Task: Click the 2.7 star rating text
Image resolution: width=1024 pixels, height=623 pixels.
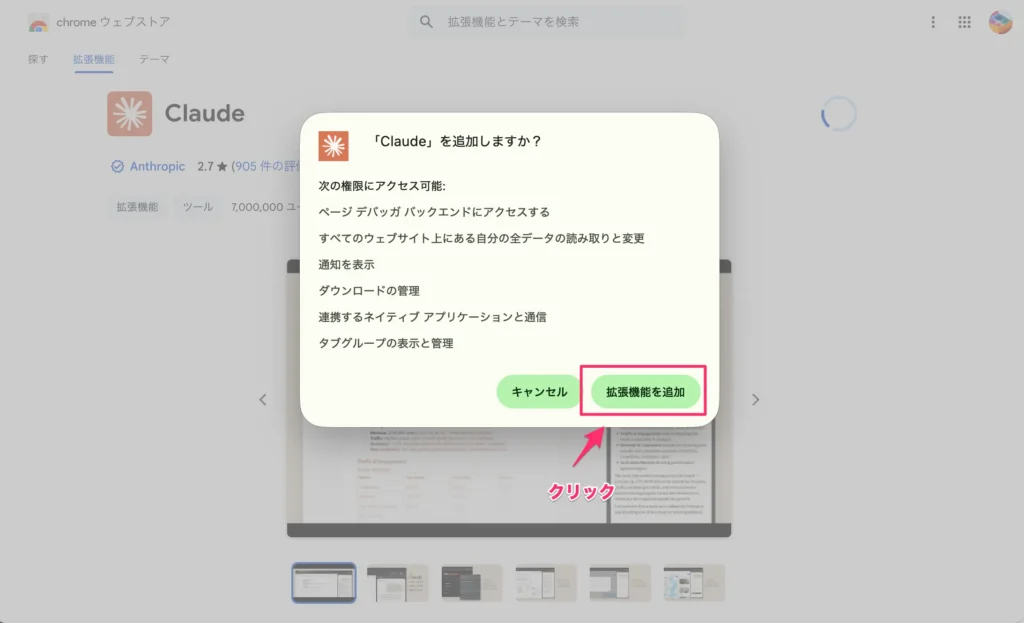Action: coord(212,167)
